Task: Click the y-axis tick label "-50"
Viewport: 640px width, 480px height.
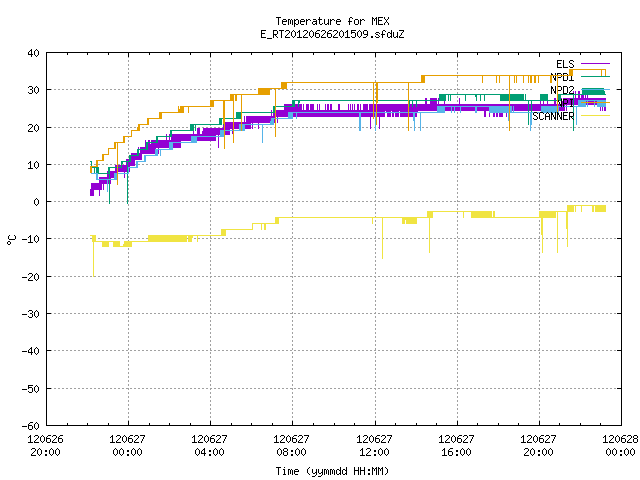Action: (x=31, y=389)
